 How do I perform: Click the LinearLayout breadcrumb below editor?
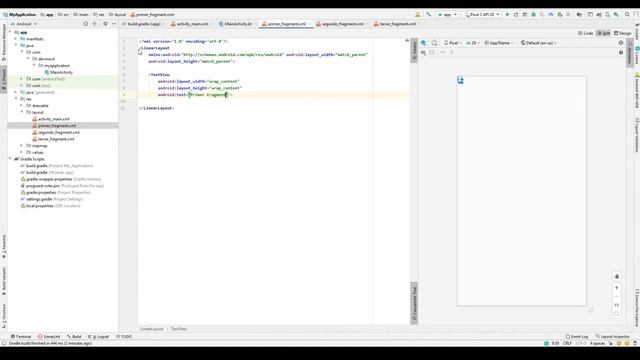151,329
